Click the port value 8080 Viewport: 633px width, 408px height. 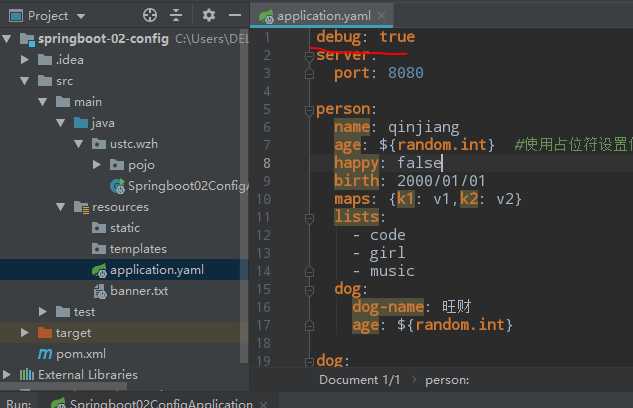click(406, 73)
